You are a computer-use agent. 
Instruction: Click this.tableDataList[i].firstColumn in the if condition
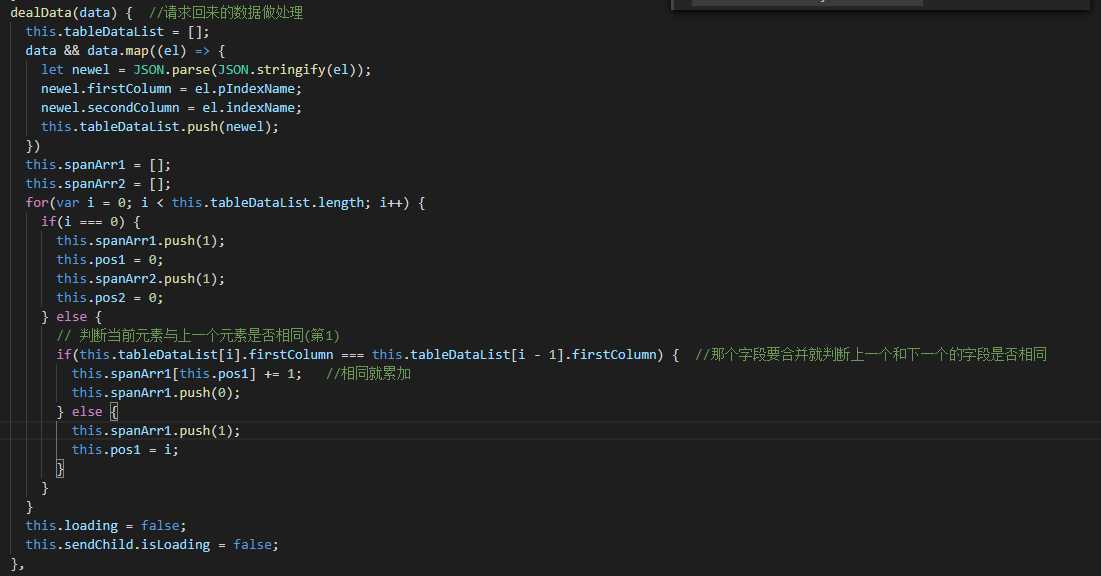[x=206, y=354]
